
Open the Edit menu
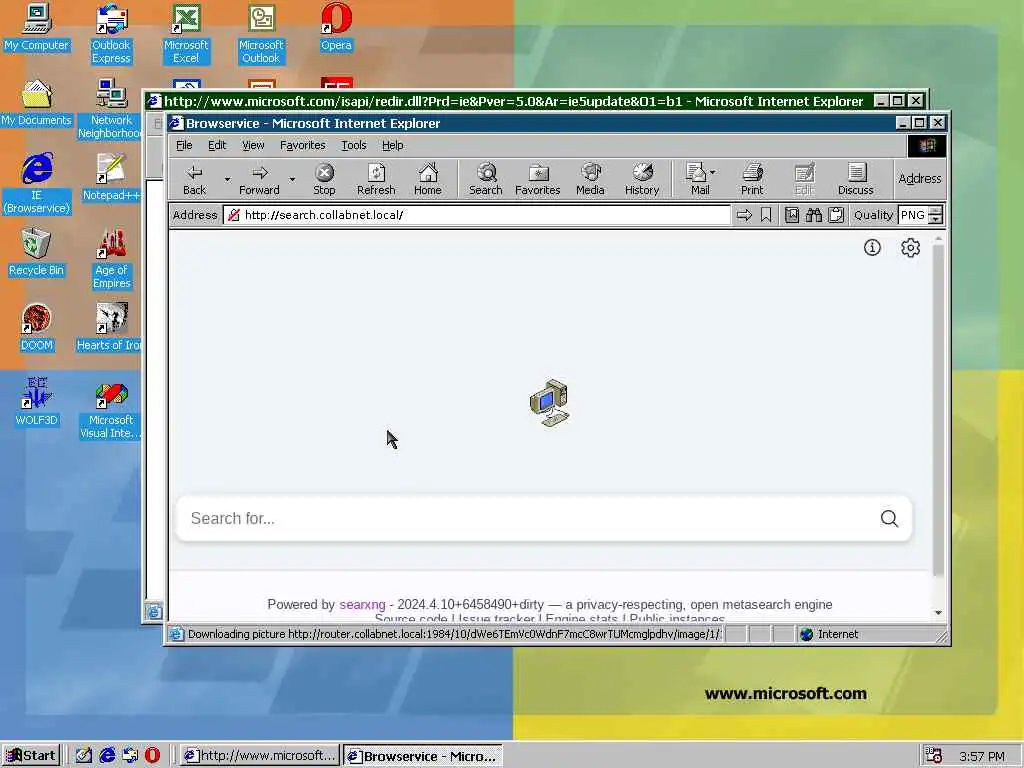[217, 145]
